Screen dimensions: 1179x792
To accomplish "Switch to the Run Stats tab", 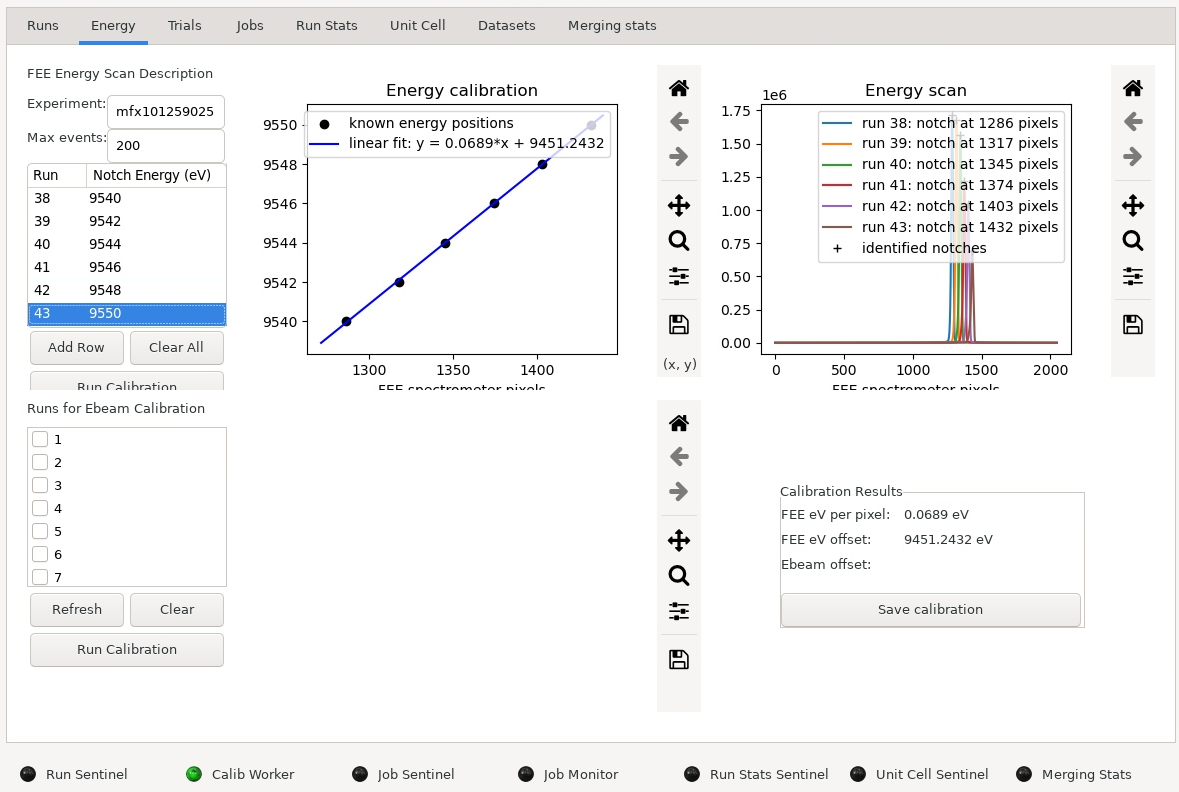I will tap(326, 26).
